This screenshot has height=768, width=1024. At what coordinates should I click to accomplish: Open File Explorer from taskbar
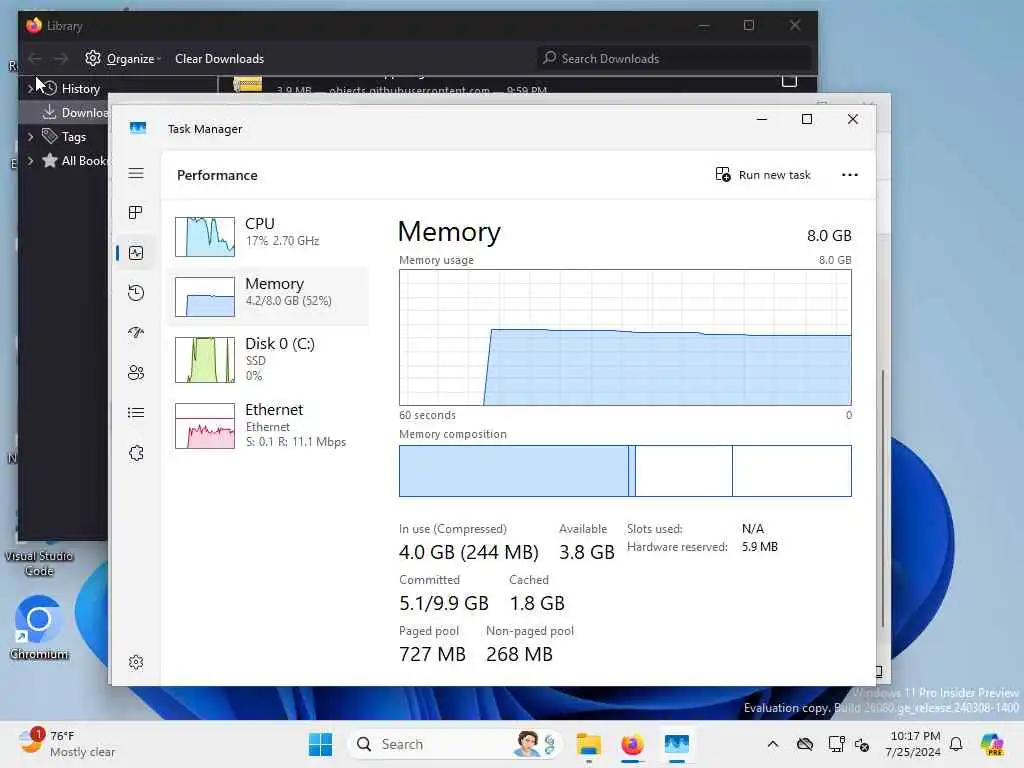[588, 744]
